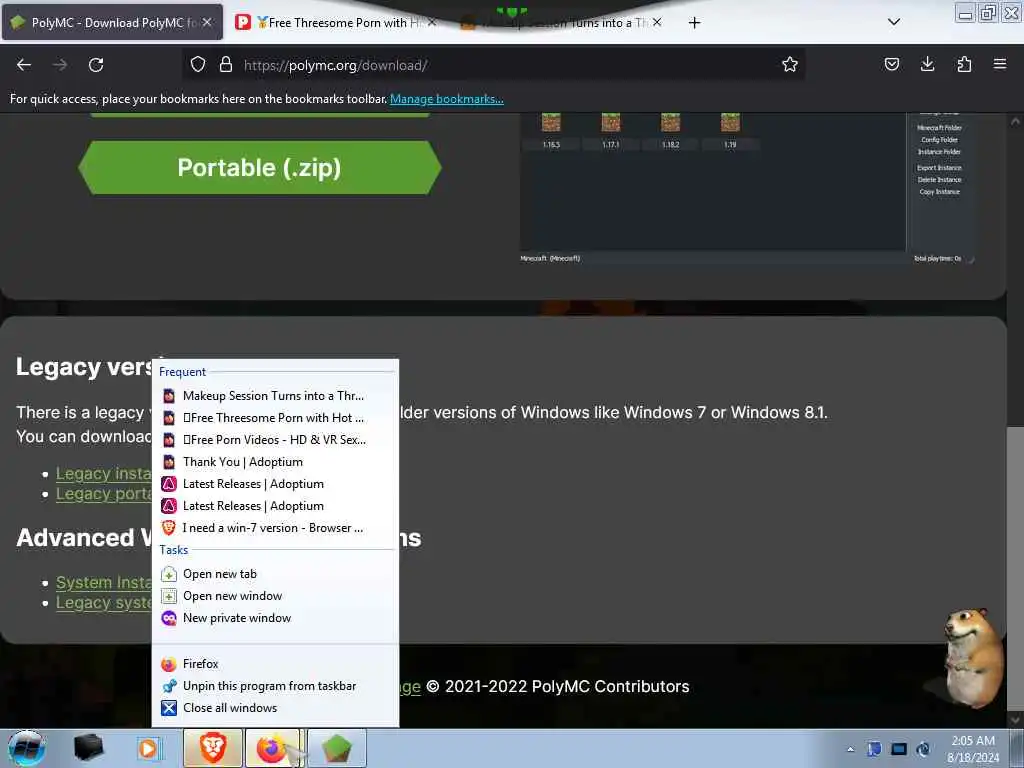View site security lock information

point(226,65)
